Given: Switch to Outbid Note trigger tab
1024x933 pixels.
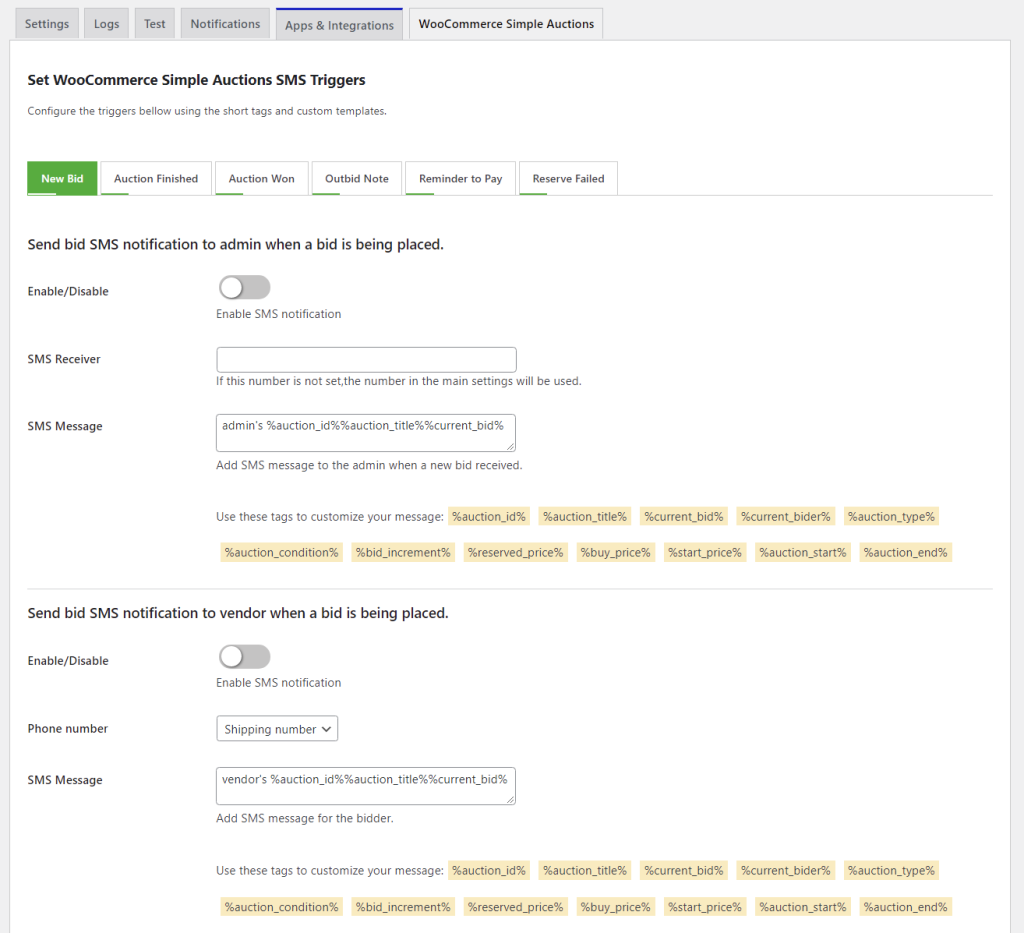Looking at the screenshot, I should (357, 178).
